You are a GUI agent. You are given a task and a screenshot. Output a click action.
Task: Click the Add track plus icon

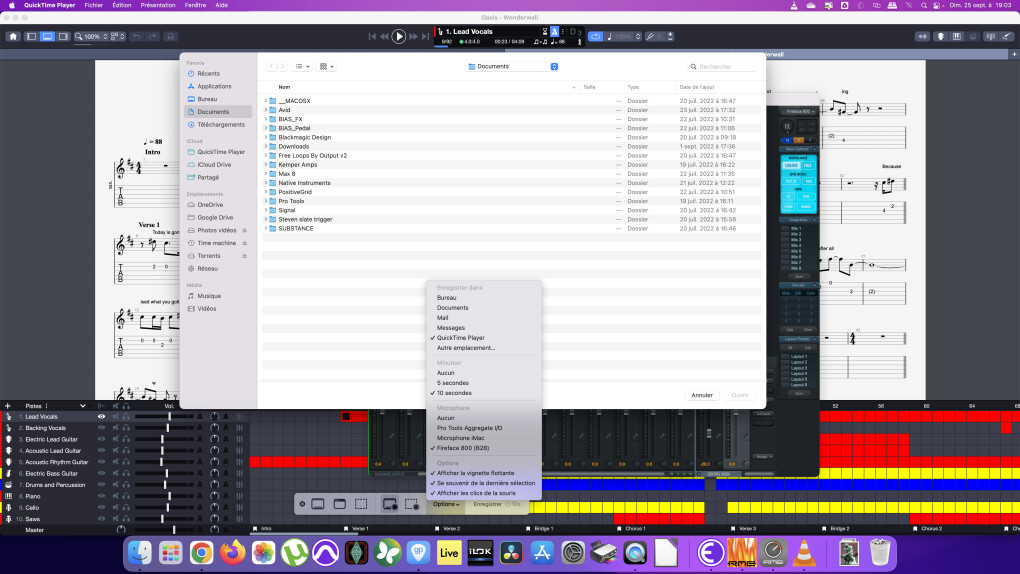tap(8, 405)
